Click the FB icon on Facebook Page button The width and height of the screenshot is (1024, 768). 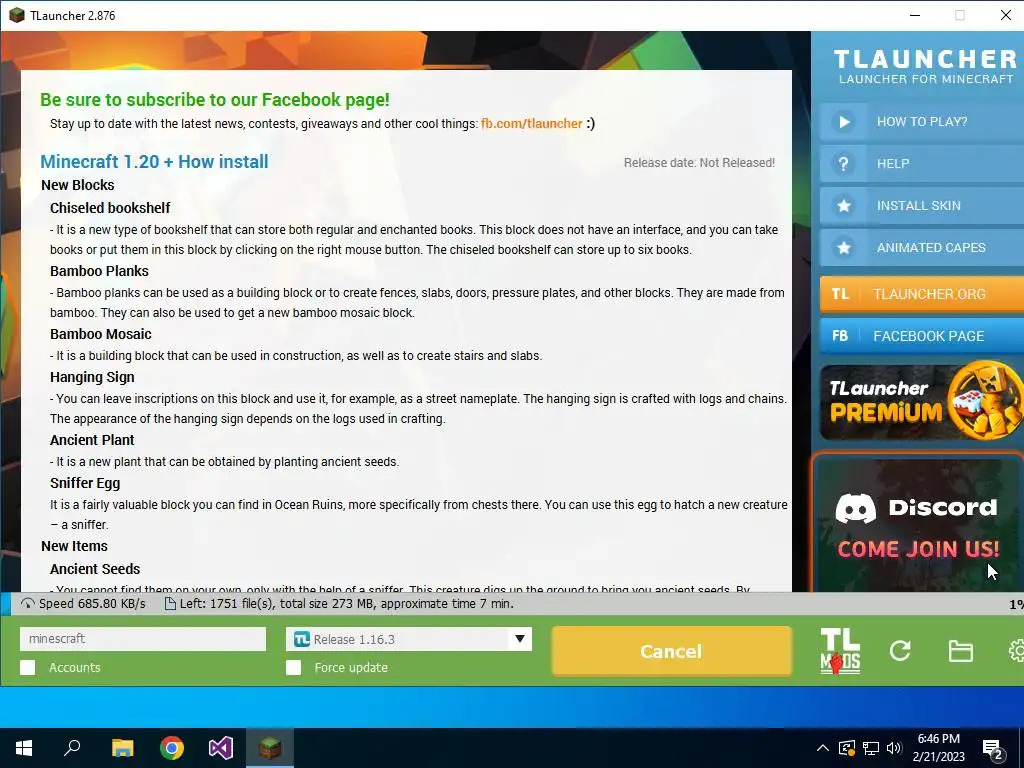coord(840,336)
